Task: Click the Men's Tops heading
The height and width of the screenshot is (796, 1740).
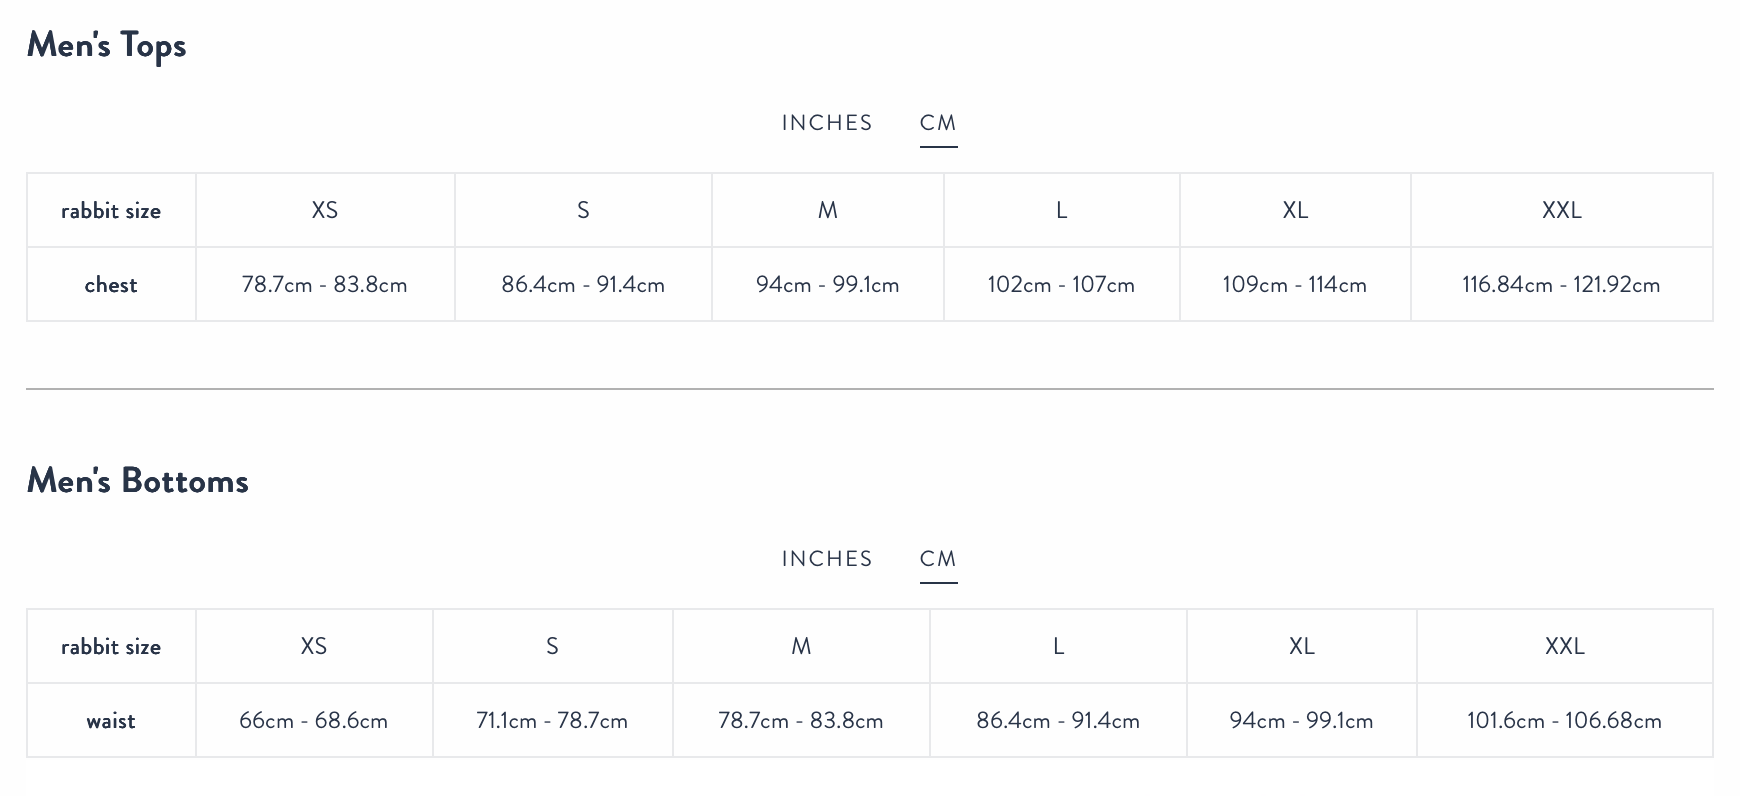Action: 107,46
